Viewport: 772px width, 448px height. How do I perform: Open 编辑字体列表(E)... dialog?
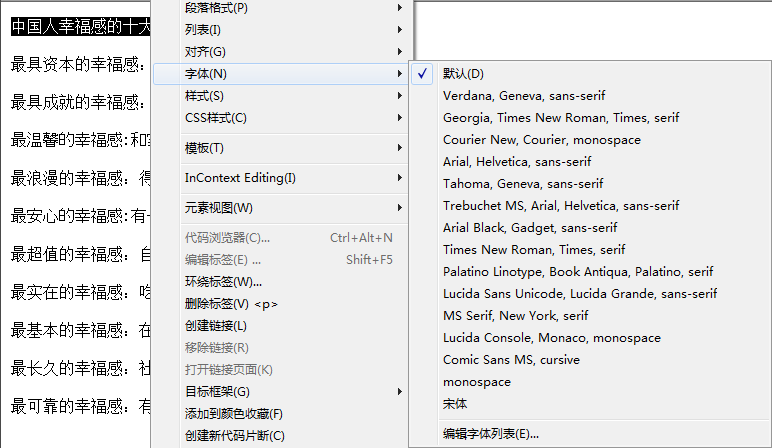click(491, 434)
